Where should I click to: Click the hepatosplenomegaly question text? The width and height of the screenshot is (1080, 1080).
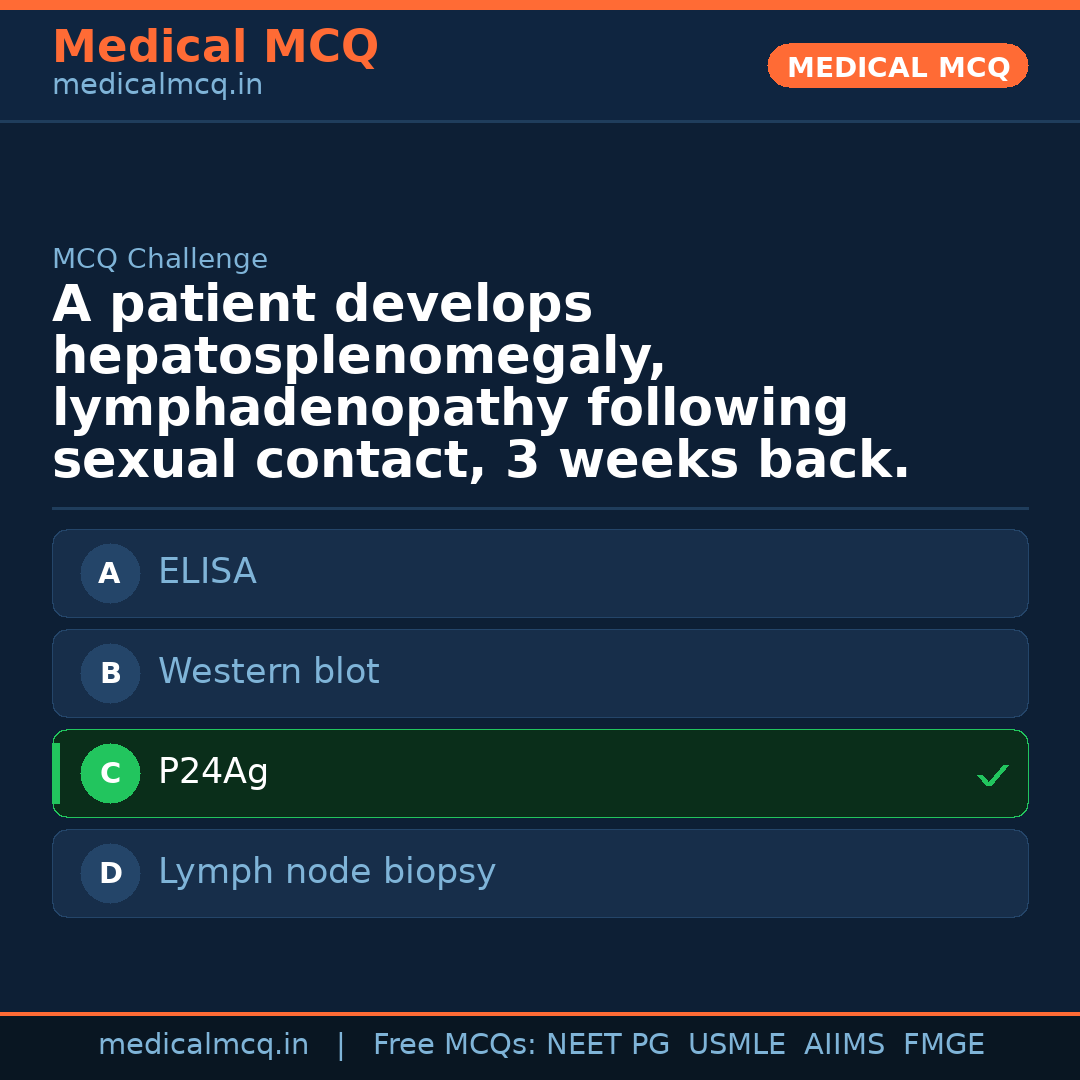pyautogui.click(x=359, y=357)
